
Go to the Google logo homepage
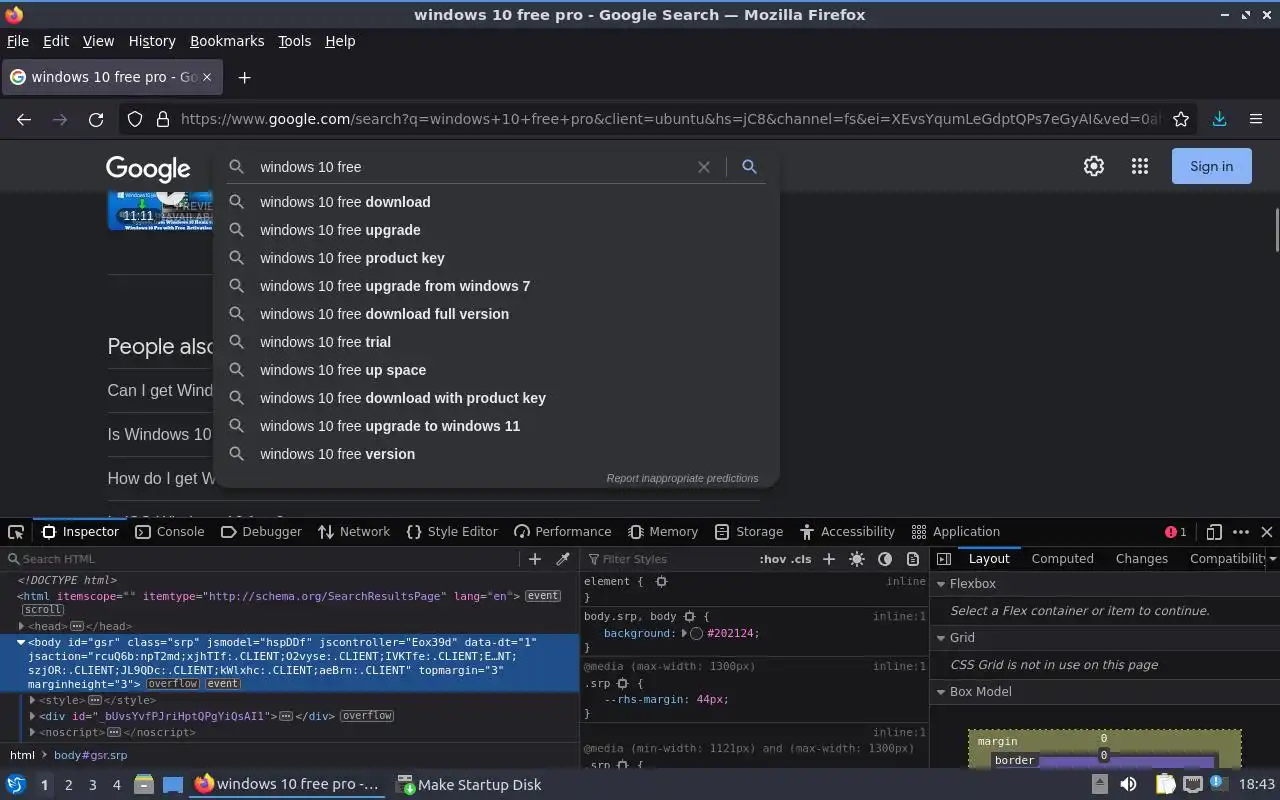(x=148, y=168)
